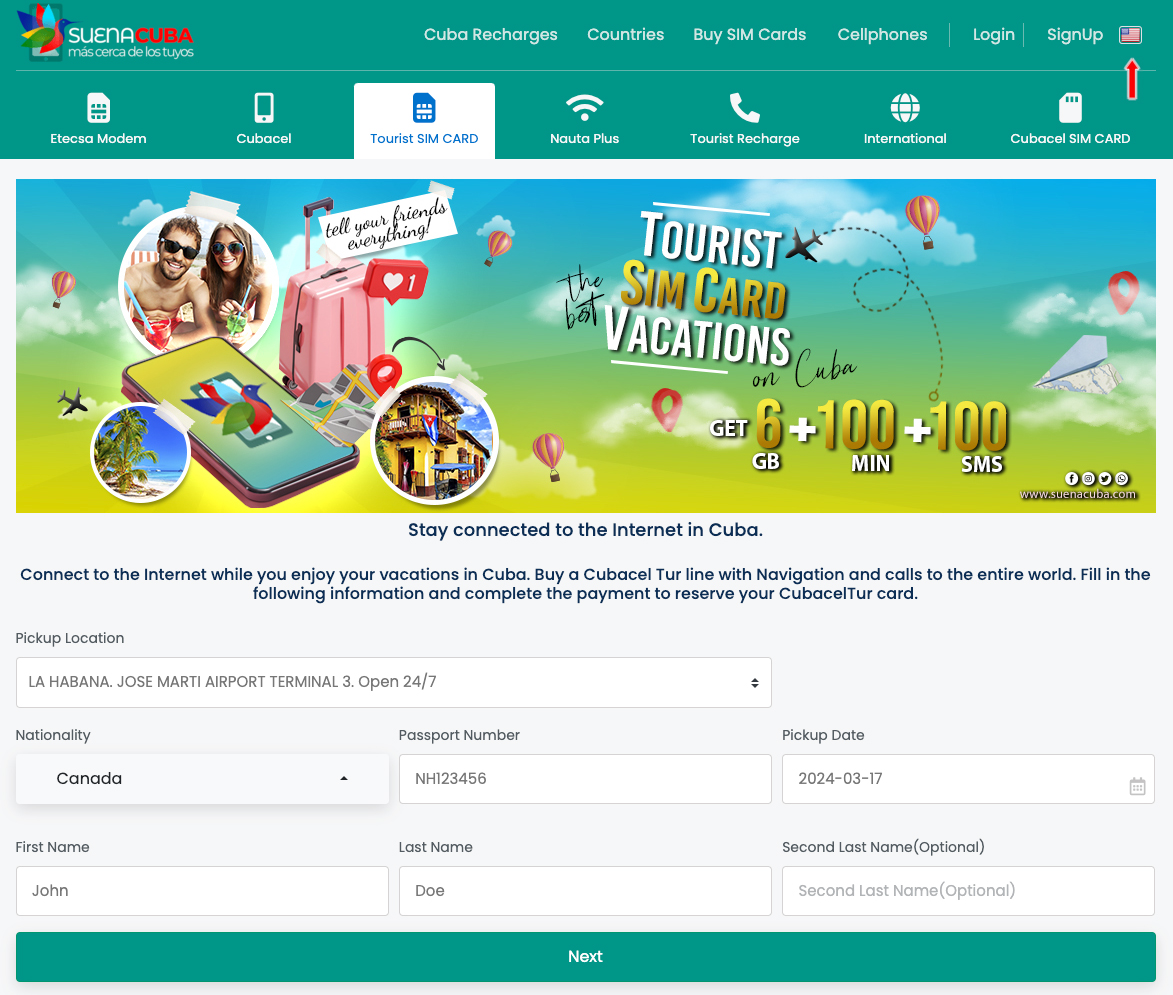Click the SuenaCuba hummingbird logo
The width and height of the screenshot is (1173, 995).
[105, 34]
